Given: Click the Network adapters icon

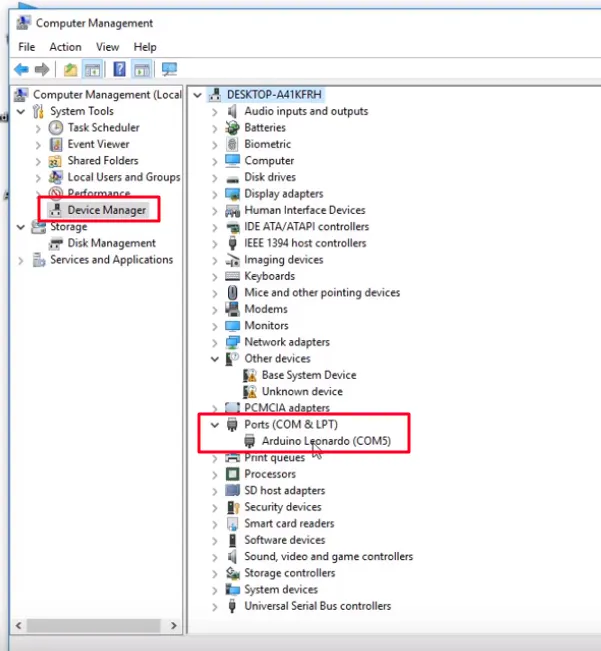Looking at the screenshot, I should coord(232,342).
